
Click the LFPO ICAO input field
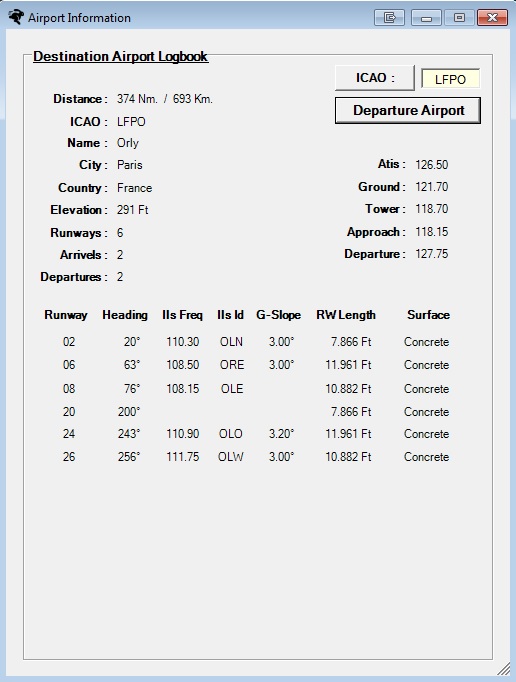[450, 79]
